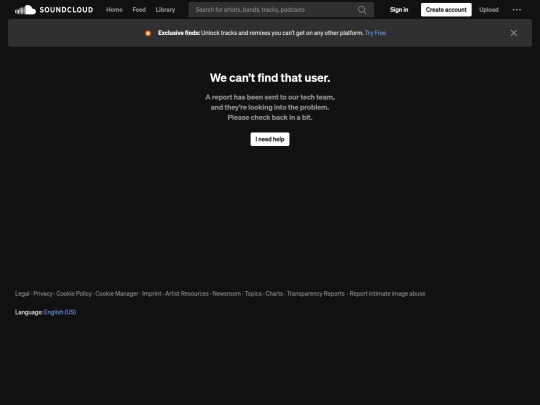Screen dimensions: 540x405
Task: Open the Charts footer link
Action: tap(274, 294)
